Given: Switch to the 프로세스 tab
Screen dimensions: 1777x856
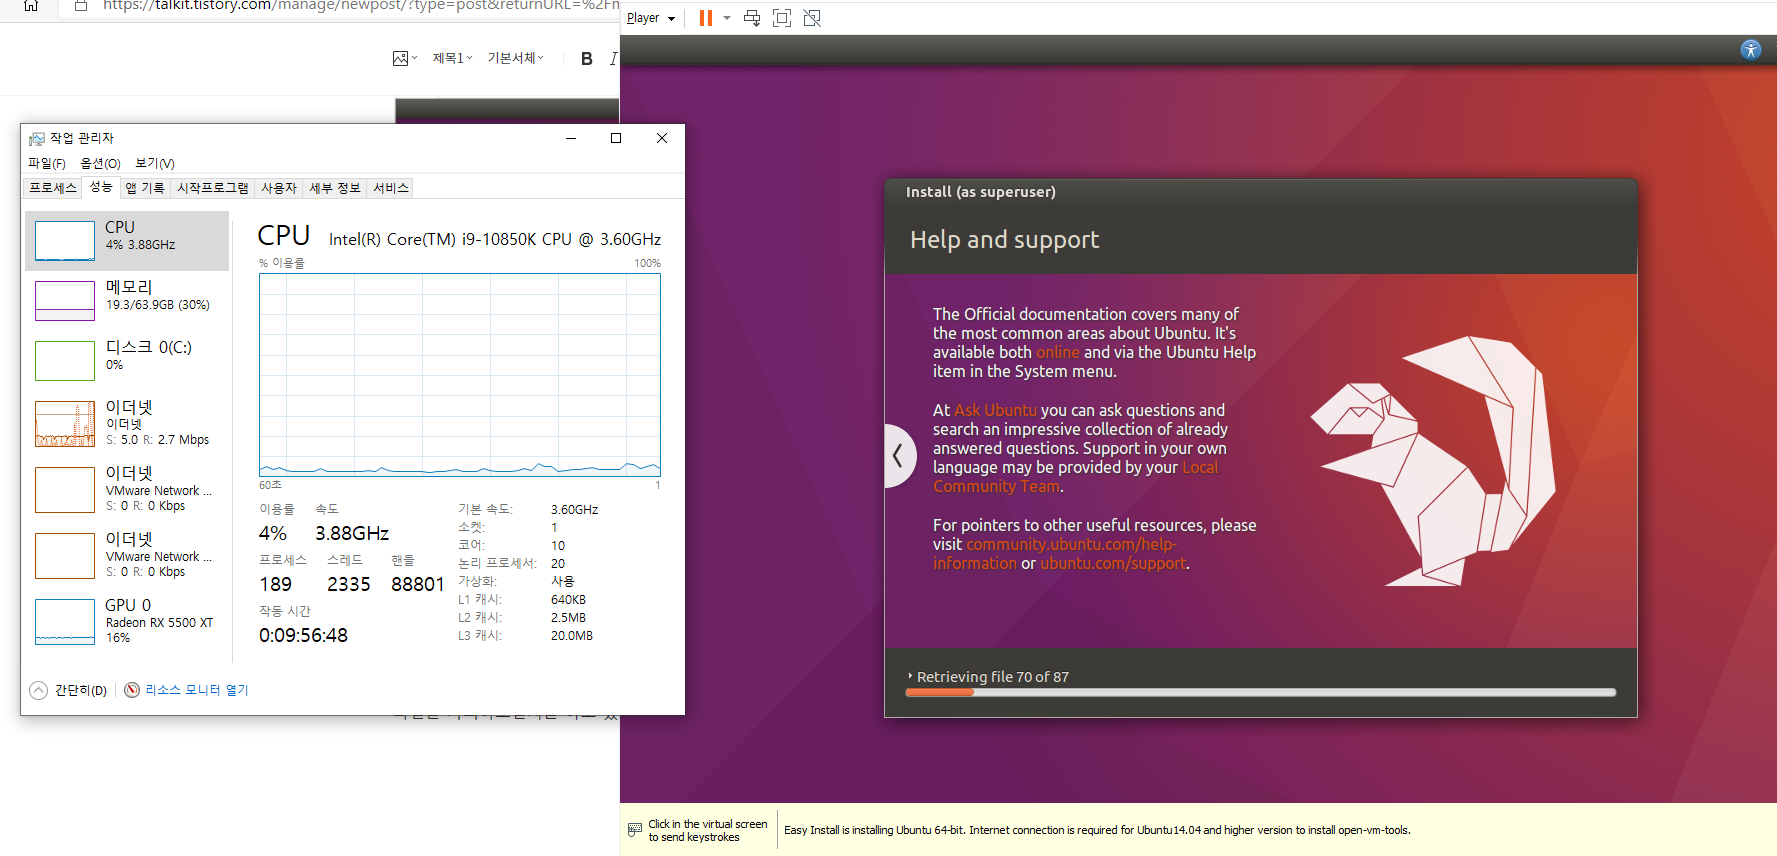Looking at the screenshot, I should [53, 188].
